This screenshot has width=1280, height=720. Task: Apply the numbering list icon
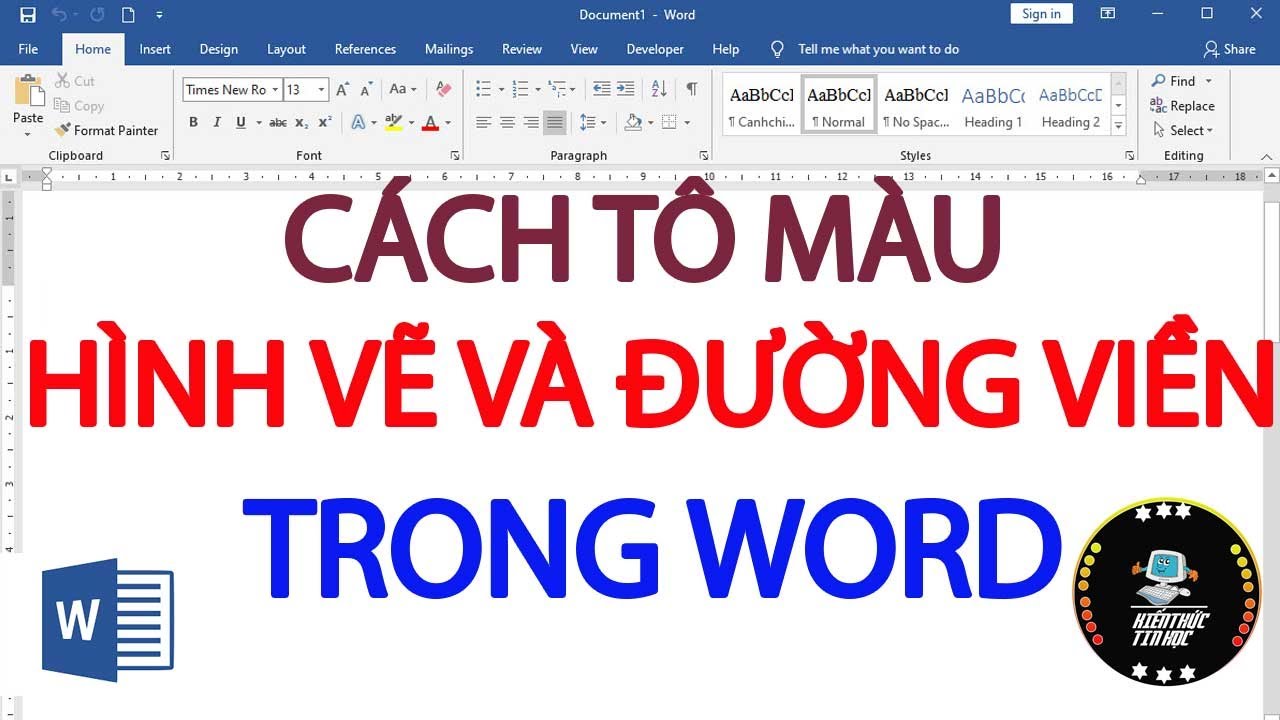[x=519, y=89]
